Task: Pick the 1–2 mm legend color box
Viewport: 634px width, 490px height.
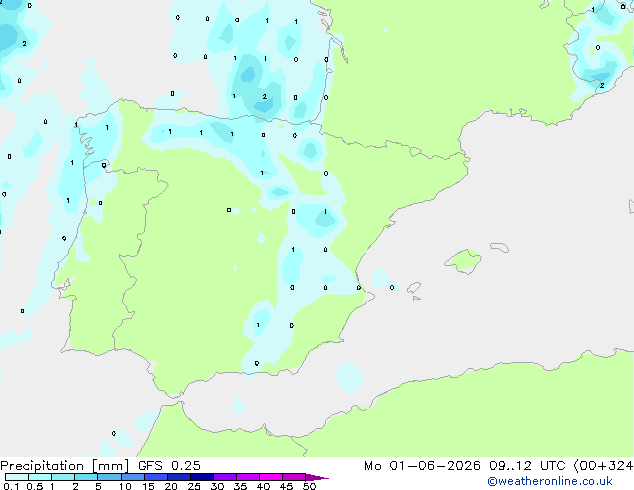Action: 63,477
